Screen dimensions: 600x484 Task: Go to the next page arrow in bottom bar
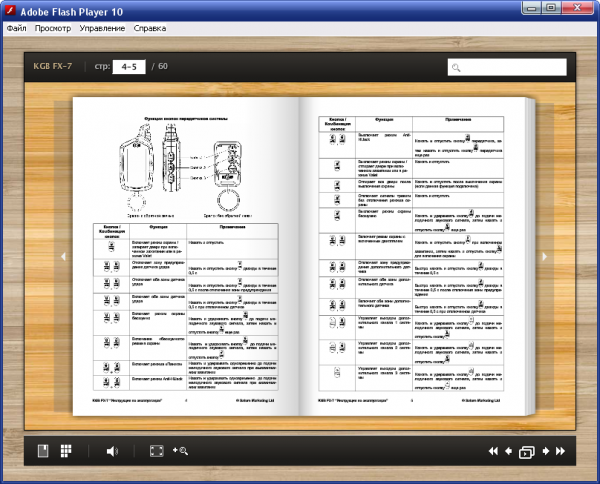click(x=546, y=451)
